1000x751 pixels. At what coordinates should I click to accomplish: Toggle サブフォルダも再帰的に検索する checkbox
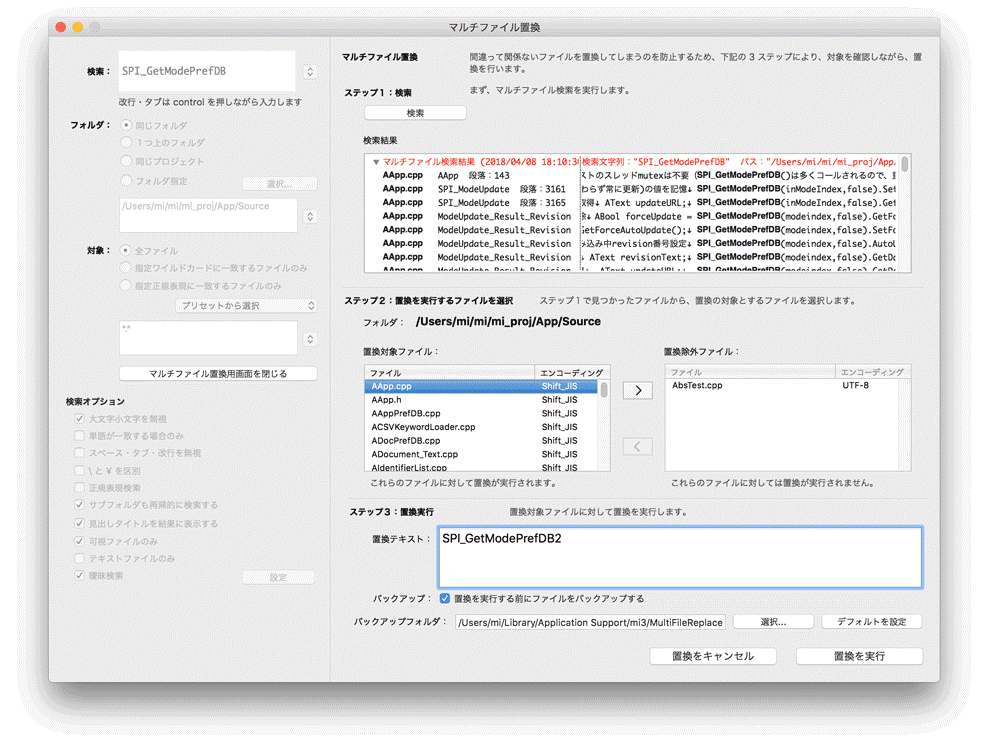coord(80,505)
